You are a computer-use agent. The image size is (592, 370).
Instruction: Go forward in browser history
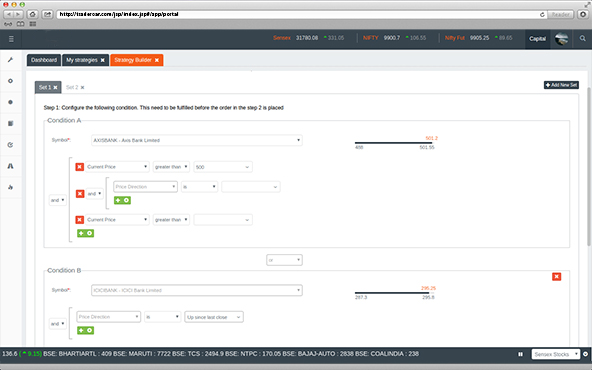pyautogui.click(x=18, y=14)
